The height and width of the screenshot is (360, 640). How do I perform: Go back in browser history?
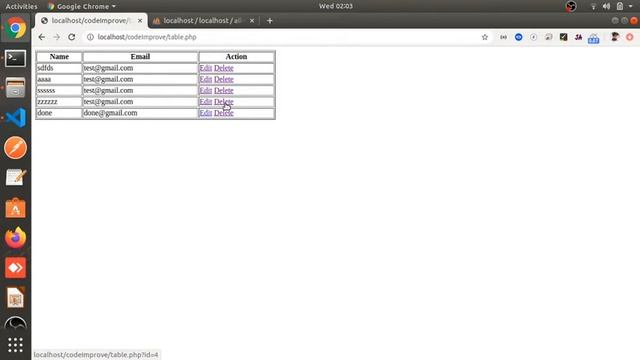pyautogui.click(x=42, y=37)
